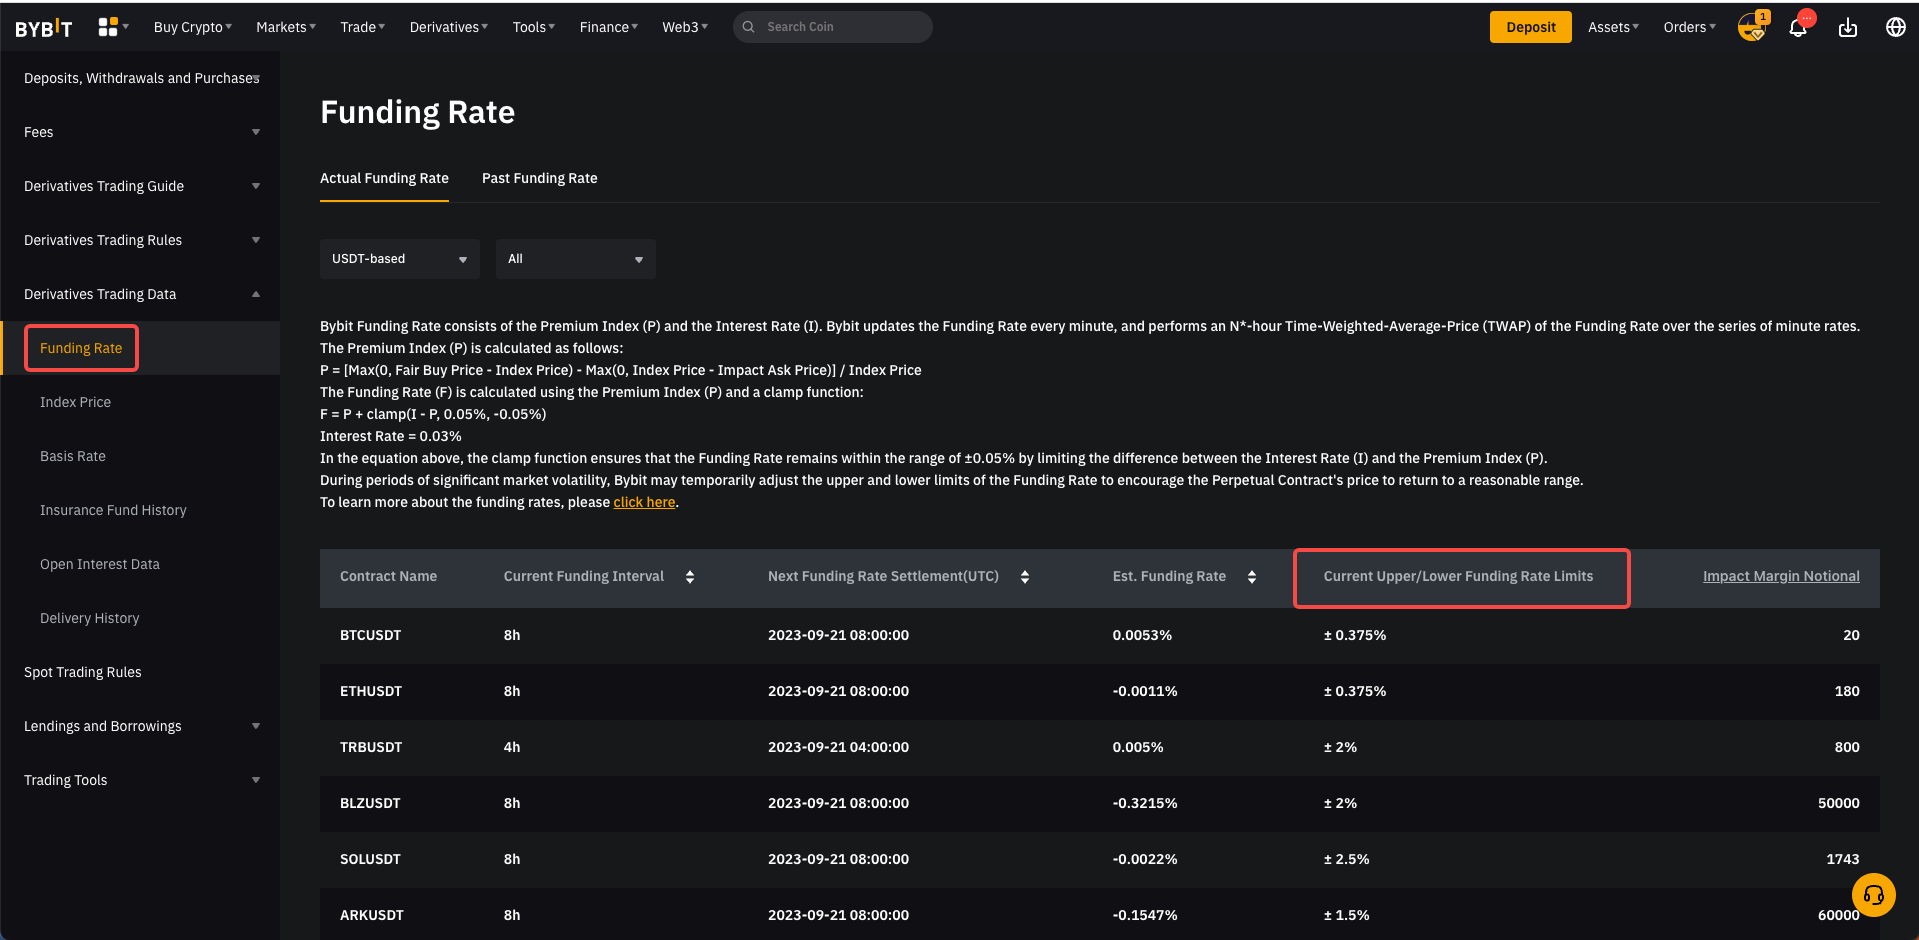Sort by Current Funding Interval arrows
The image size is (1919, 940).
(690, 577)
